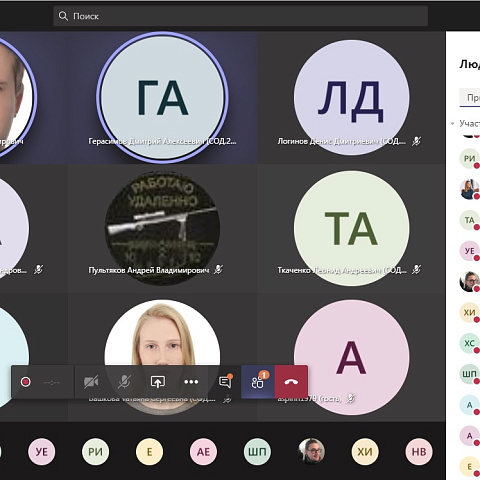
Task: Click the АЕ avatar in bottom strip
Action: (203, 452)
